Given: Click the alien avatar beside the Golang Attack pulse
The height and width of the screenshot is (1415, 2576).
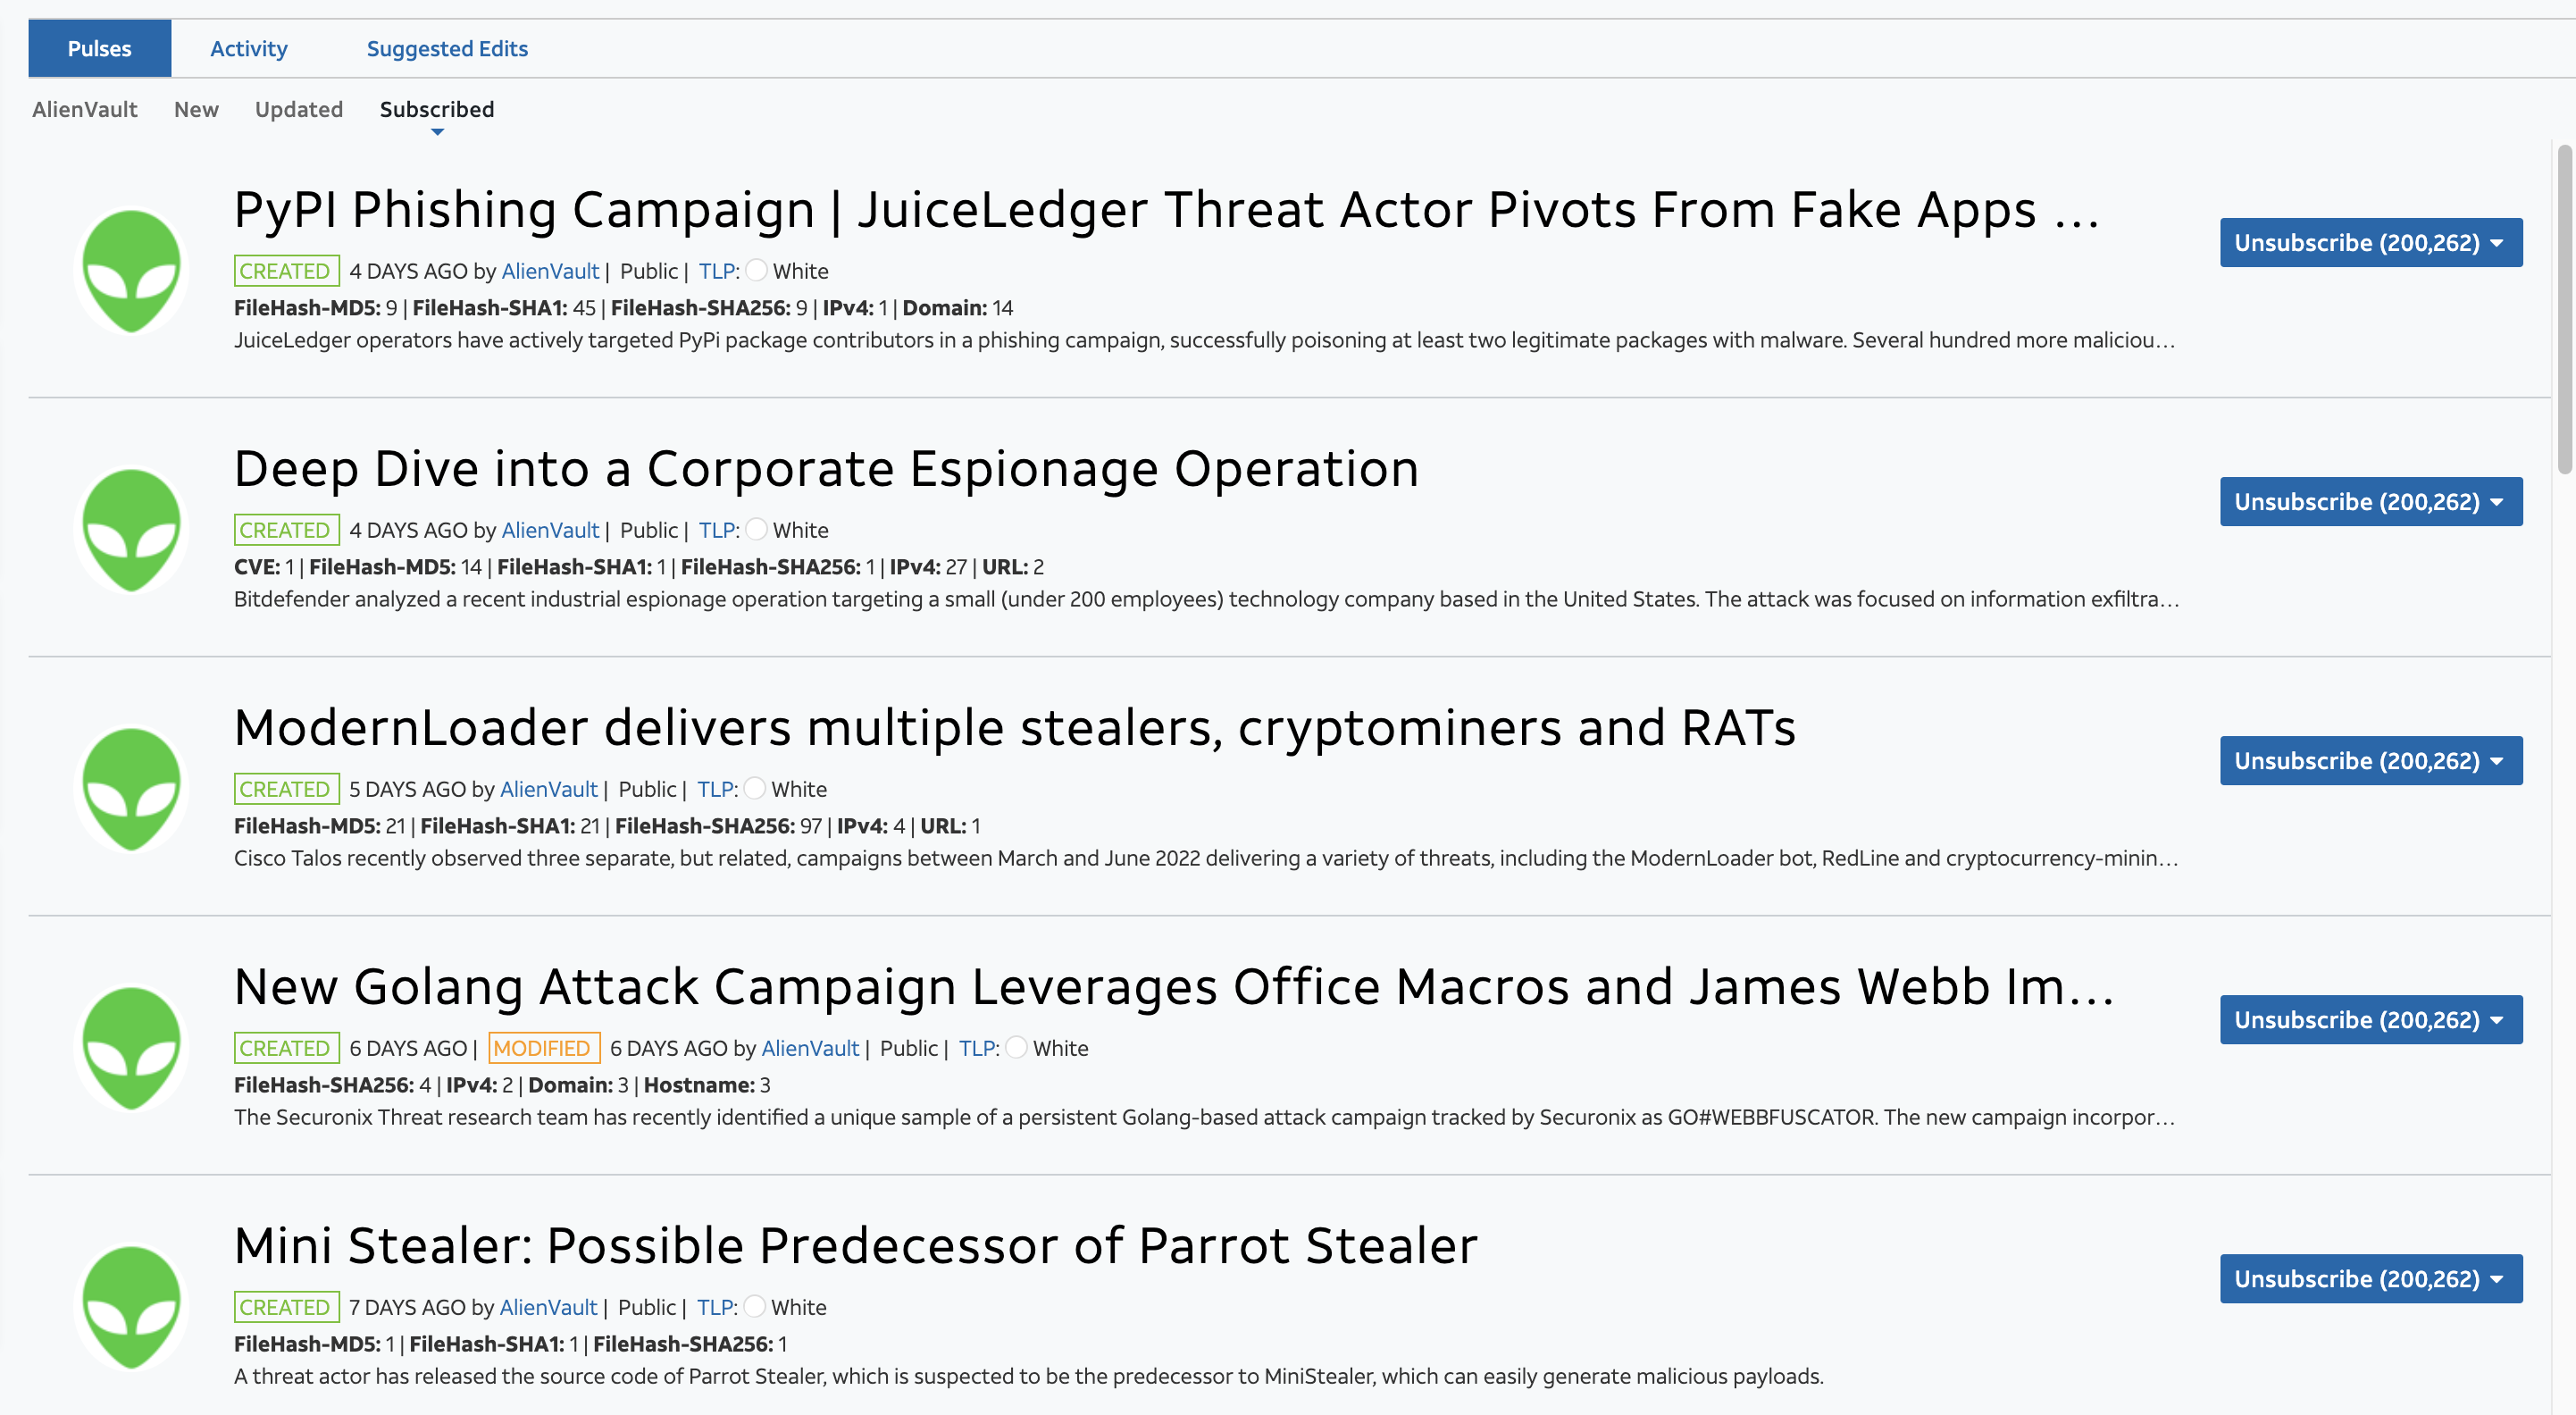Looking at the screenshot, I should 131,1047.
